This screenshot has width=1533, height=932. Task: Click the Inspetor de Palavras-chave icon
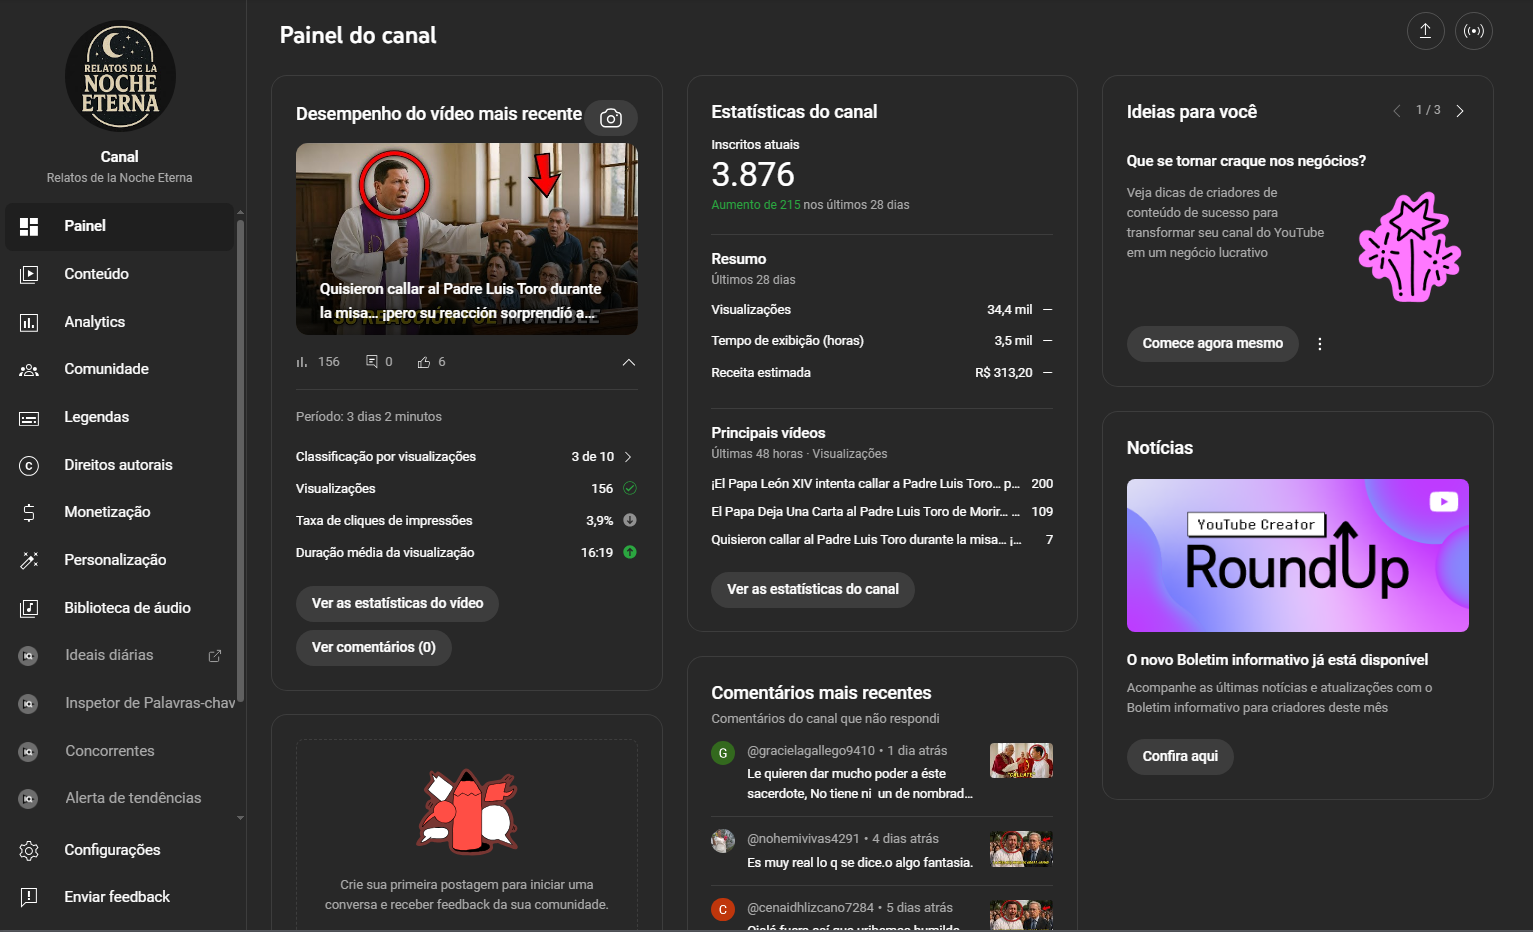coord(29,703)
